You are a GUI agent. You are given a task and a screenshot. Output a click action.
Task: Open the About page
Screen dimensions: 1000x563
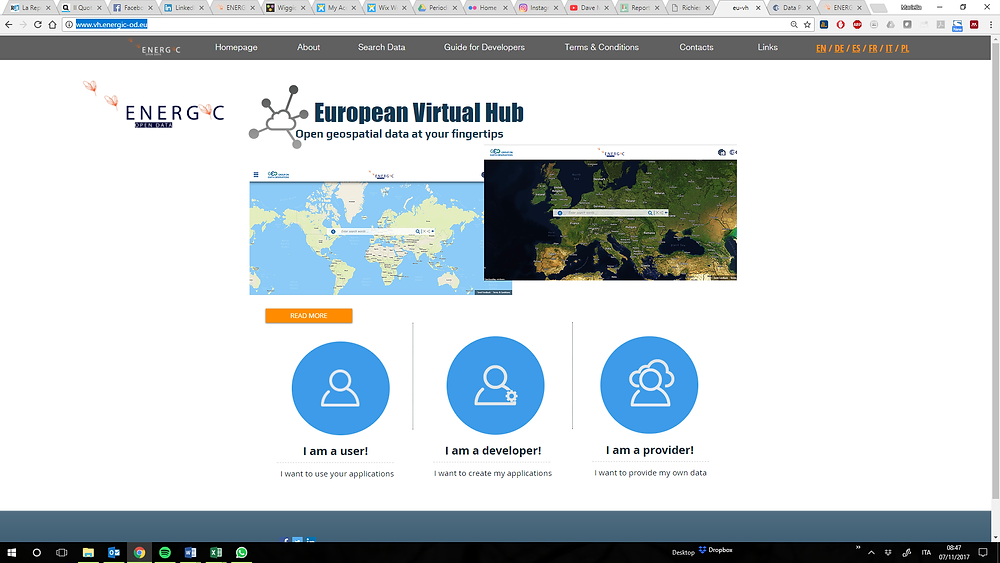pyautogui.click(x=308, y=47)
